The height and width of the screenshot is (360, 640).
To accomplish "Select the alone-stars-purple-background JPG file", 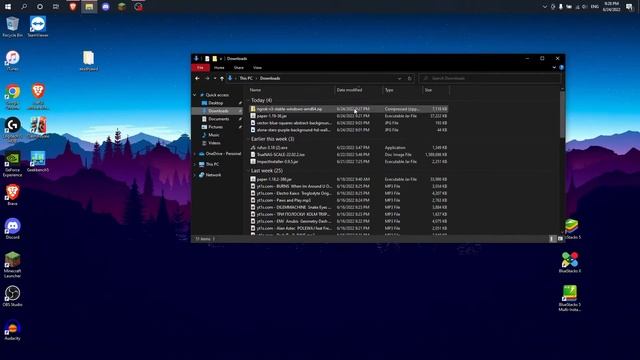I will point(349,130).
